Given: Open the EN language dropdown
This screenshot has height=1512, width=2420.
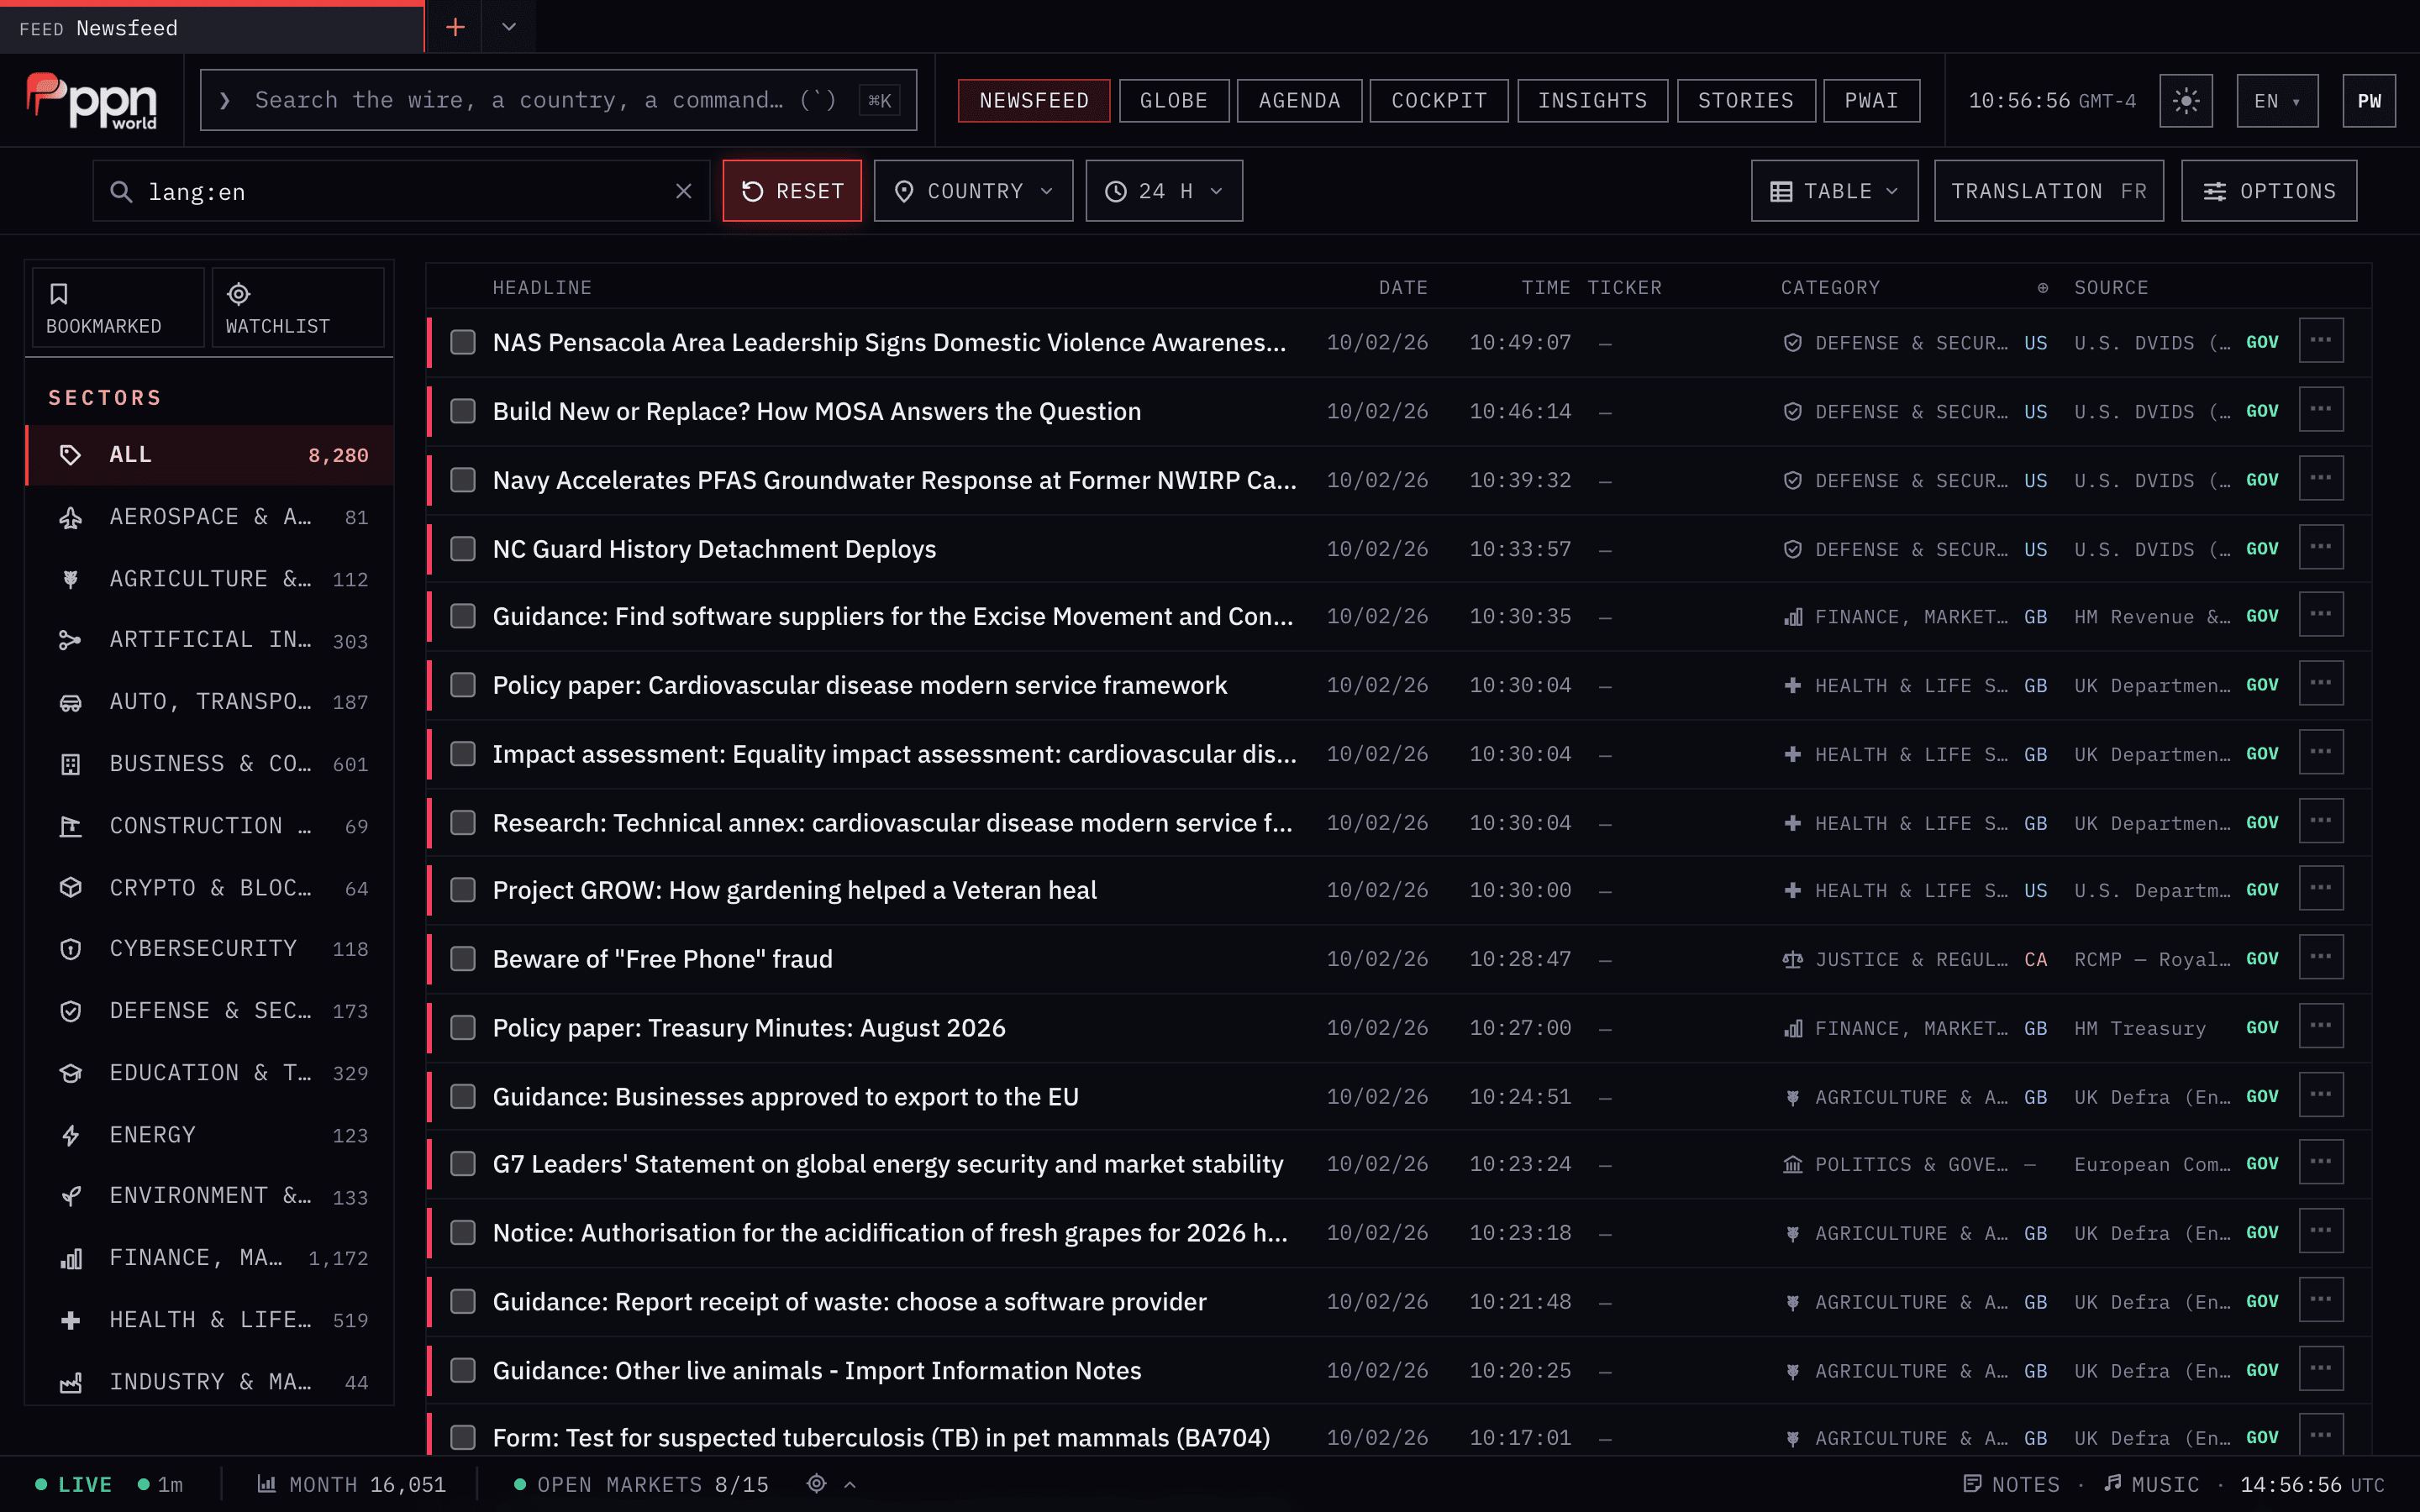Looking at the screenshot, I should tap(2277, 101).
